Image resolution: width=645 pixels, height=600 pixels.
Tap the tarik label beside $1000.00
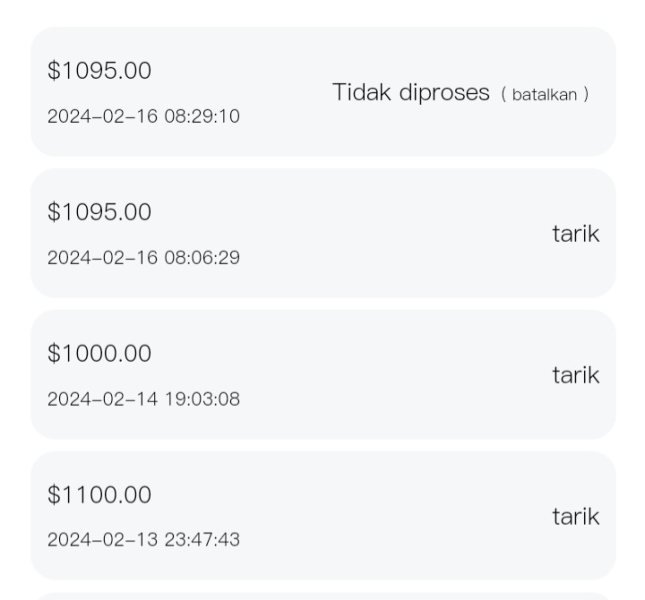pyautogui.click(x=575, y=375)
